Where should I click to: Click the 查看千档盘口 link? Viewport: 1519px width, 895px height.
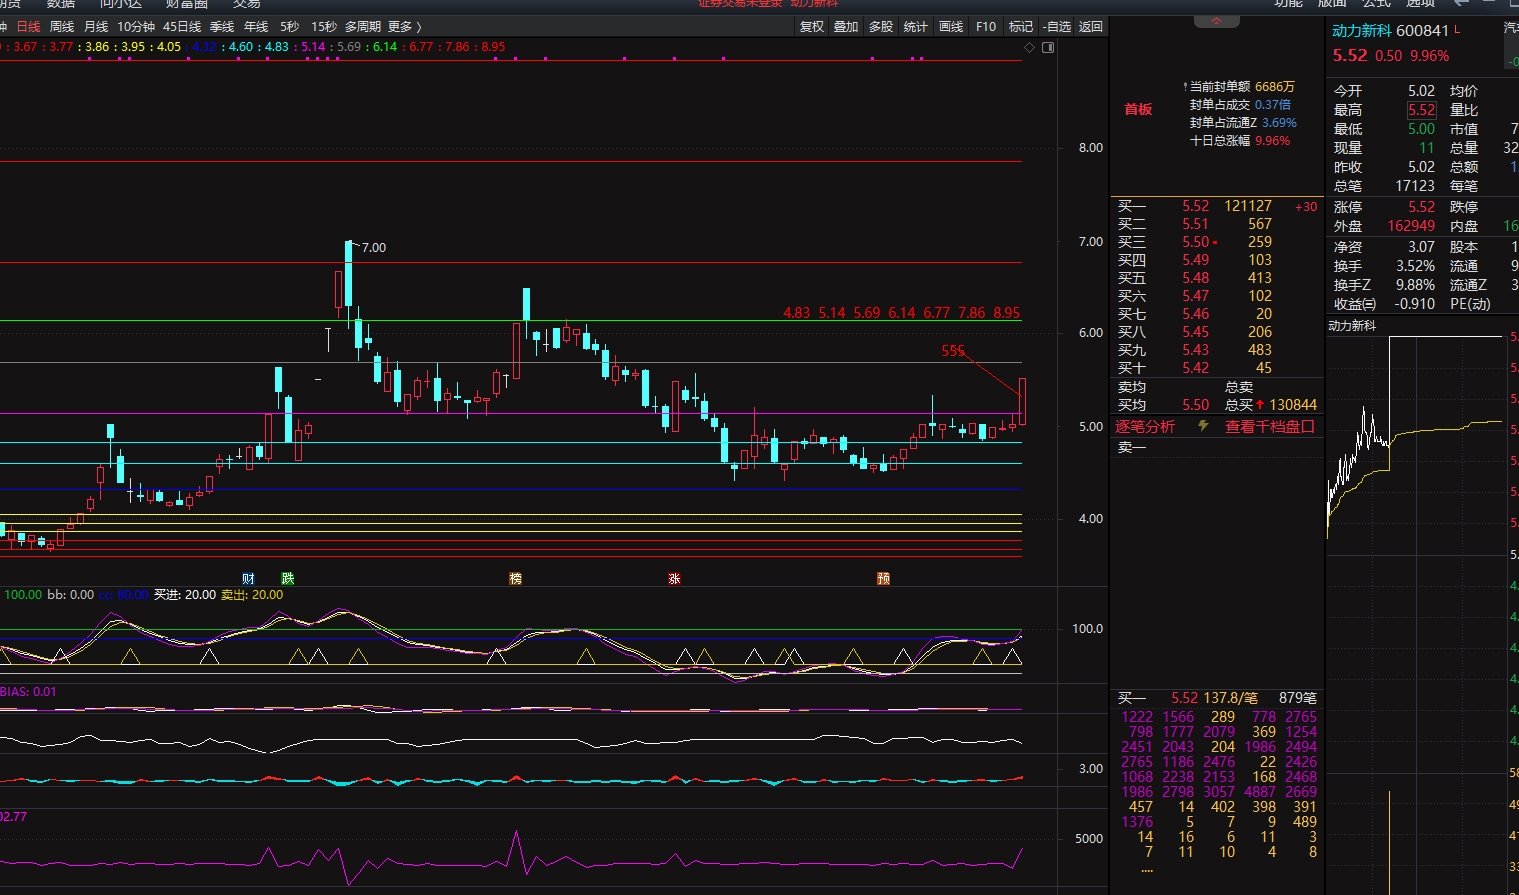pyautogui.click(x=1269, y=427)
